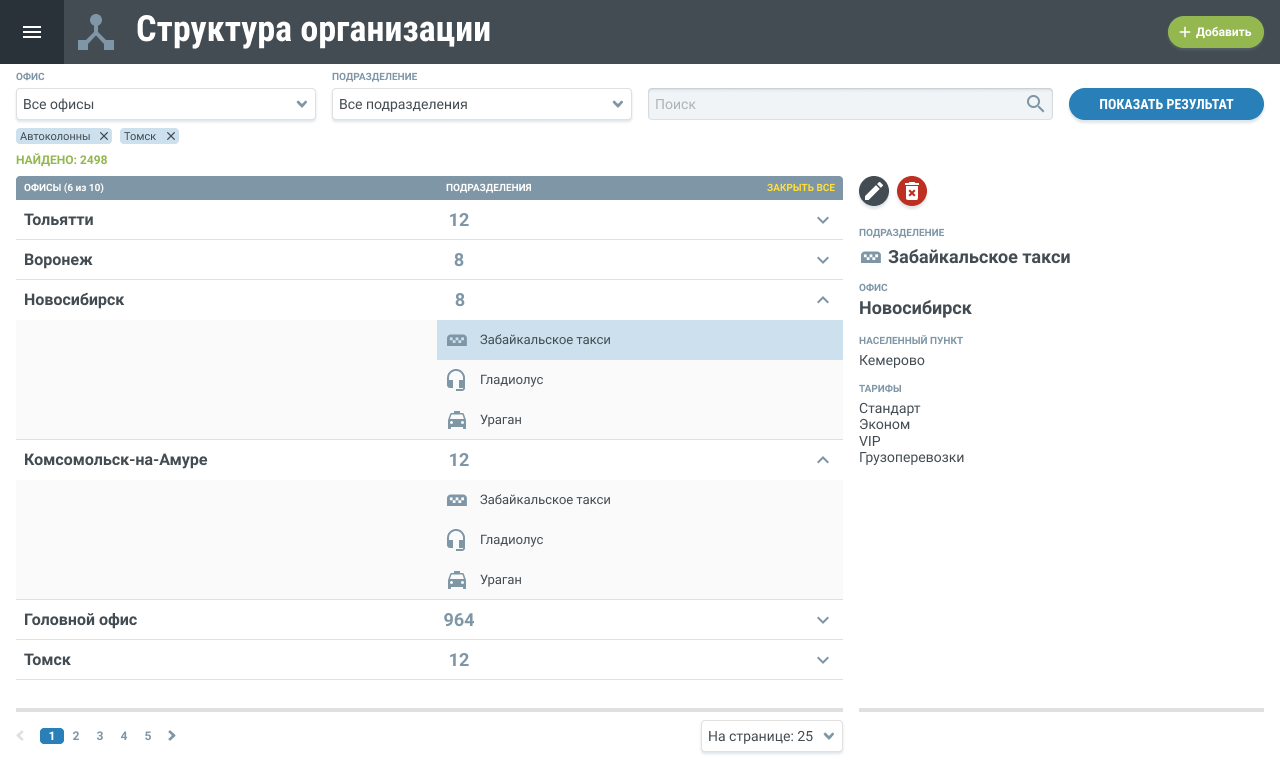Click the pencil edit icon
The width and height of the screenshot is (1280, 760).
(874, 191)
